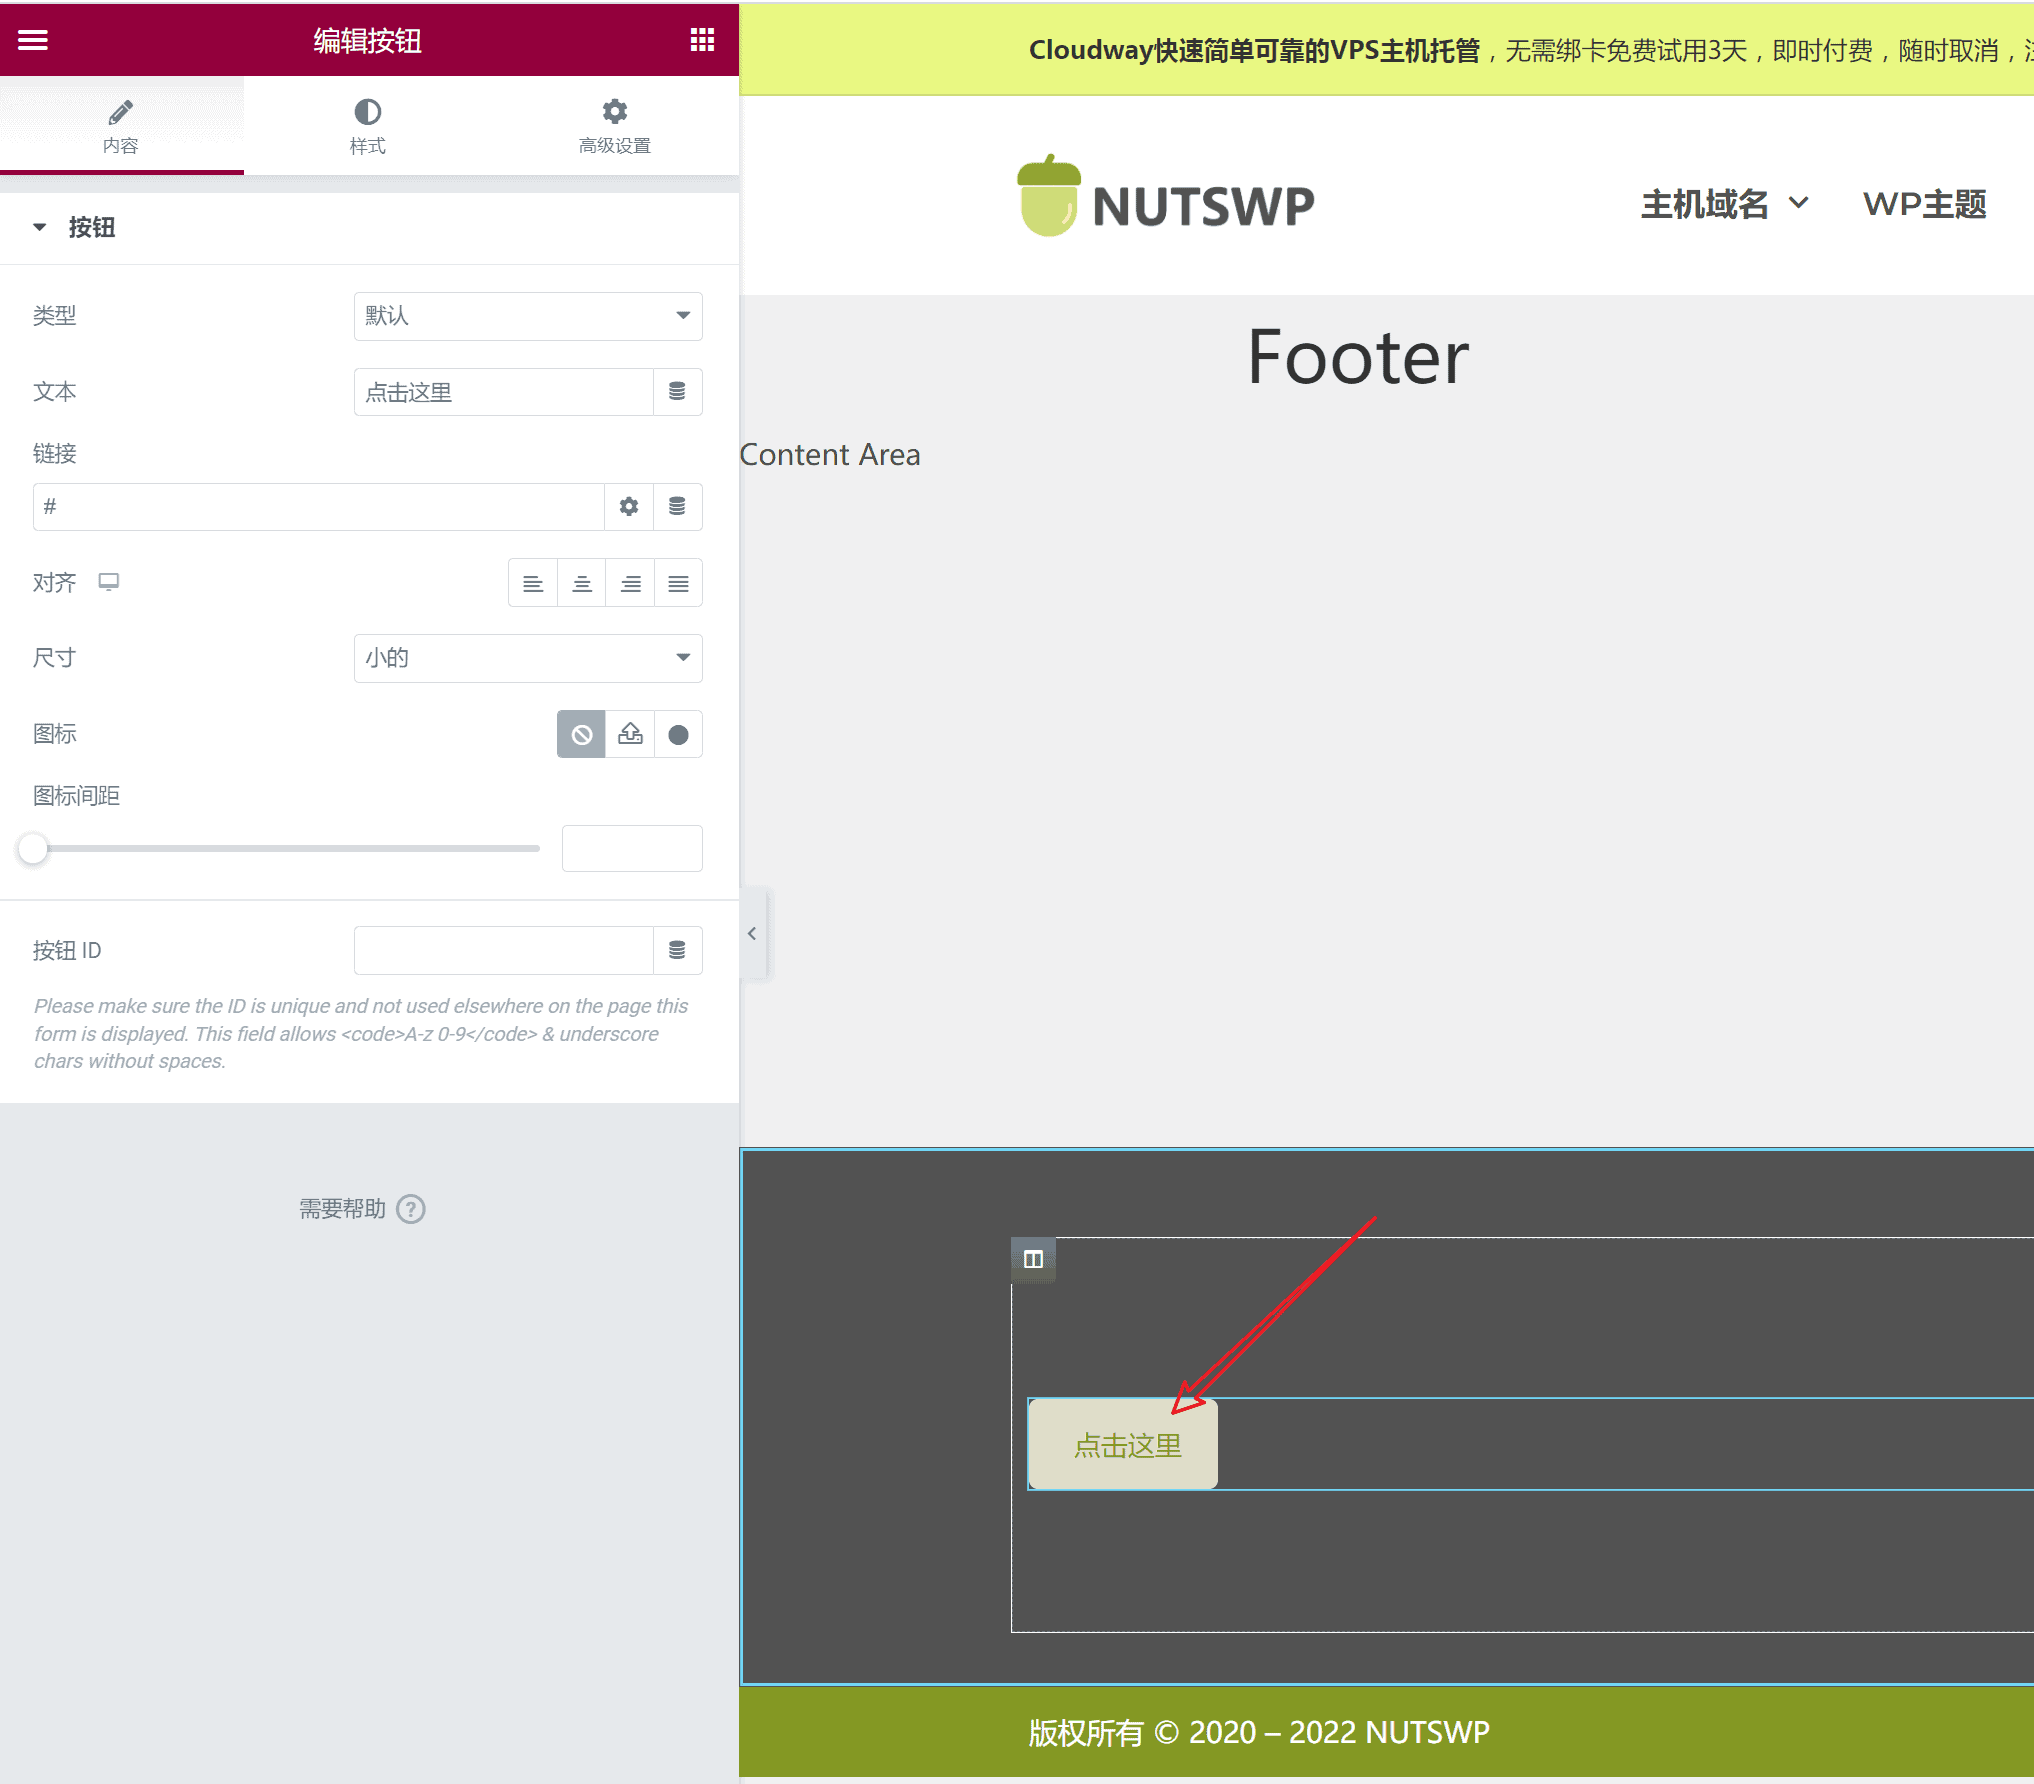Click dynamic tags icon beside button ID
The width and height of the screenshot is (2034, 1784).
coord(677,950)
